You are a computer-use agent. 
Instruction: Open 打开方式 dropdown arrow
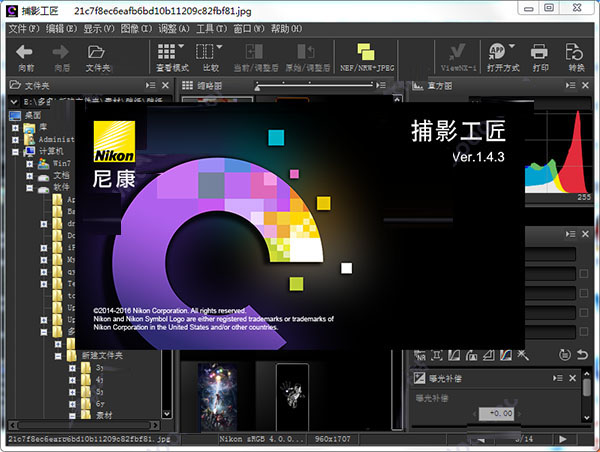pos(512,46)
